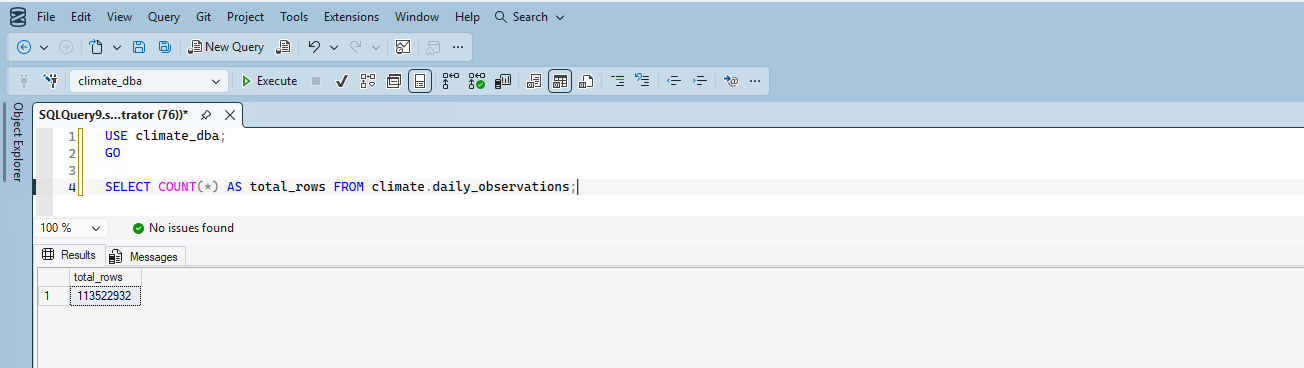
Task: Switch to Results to Grid output
Action: tap(560, 81)
